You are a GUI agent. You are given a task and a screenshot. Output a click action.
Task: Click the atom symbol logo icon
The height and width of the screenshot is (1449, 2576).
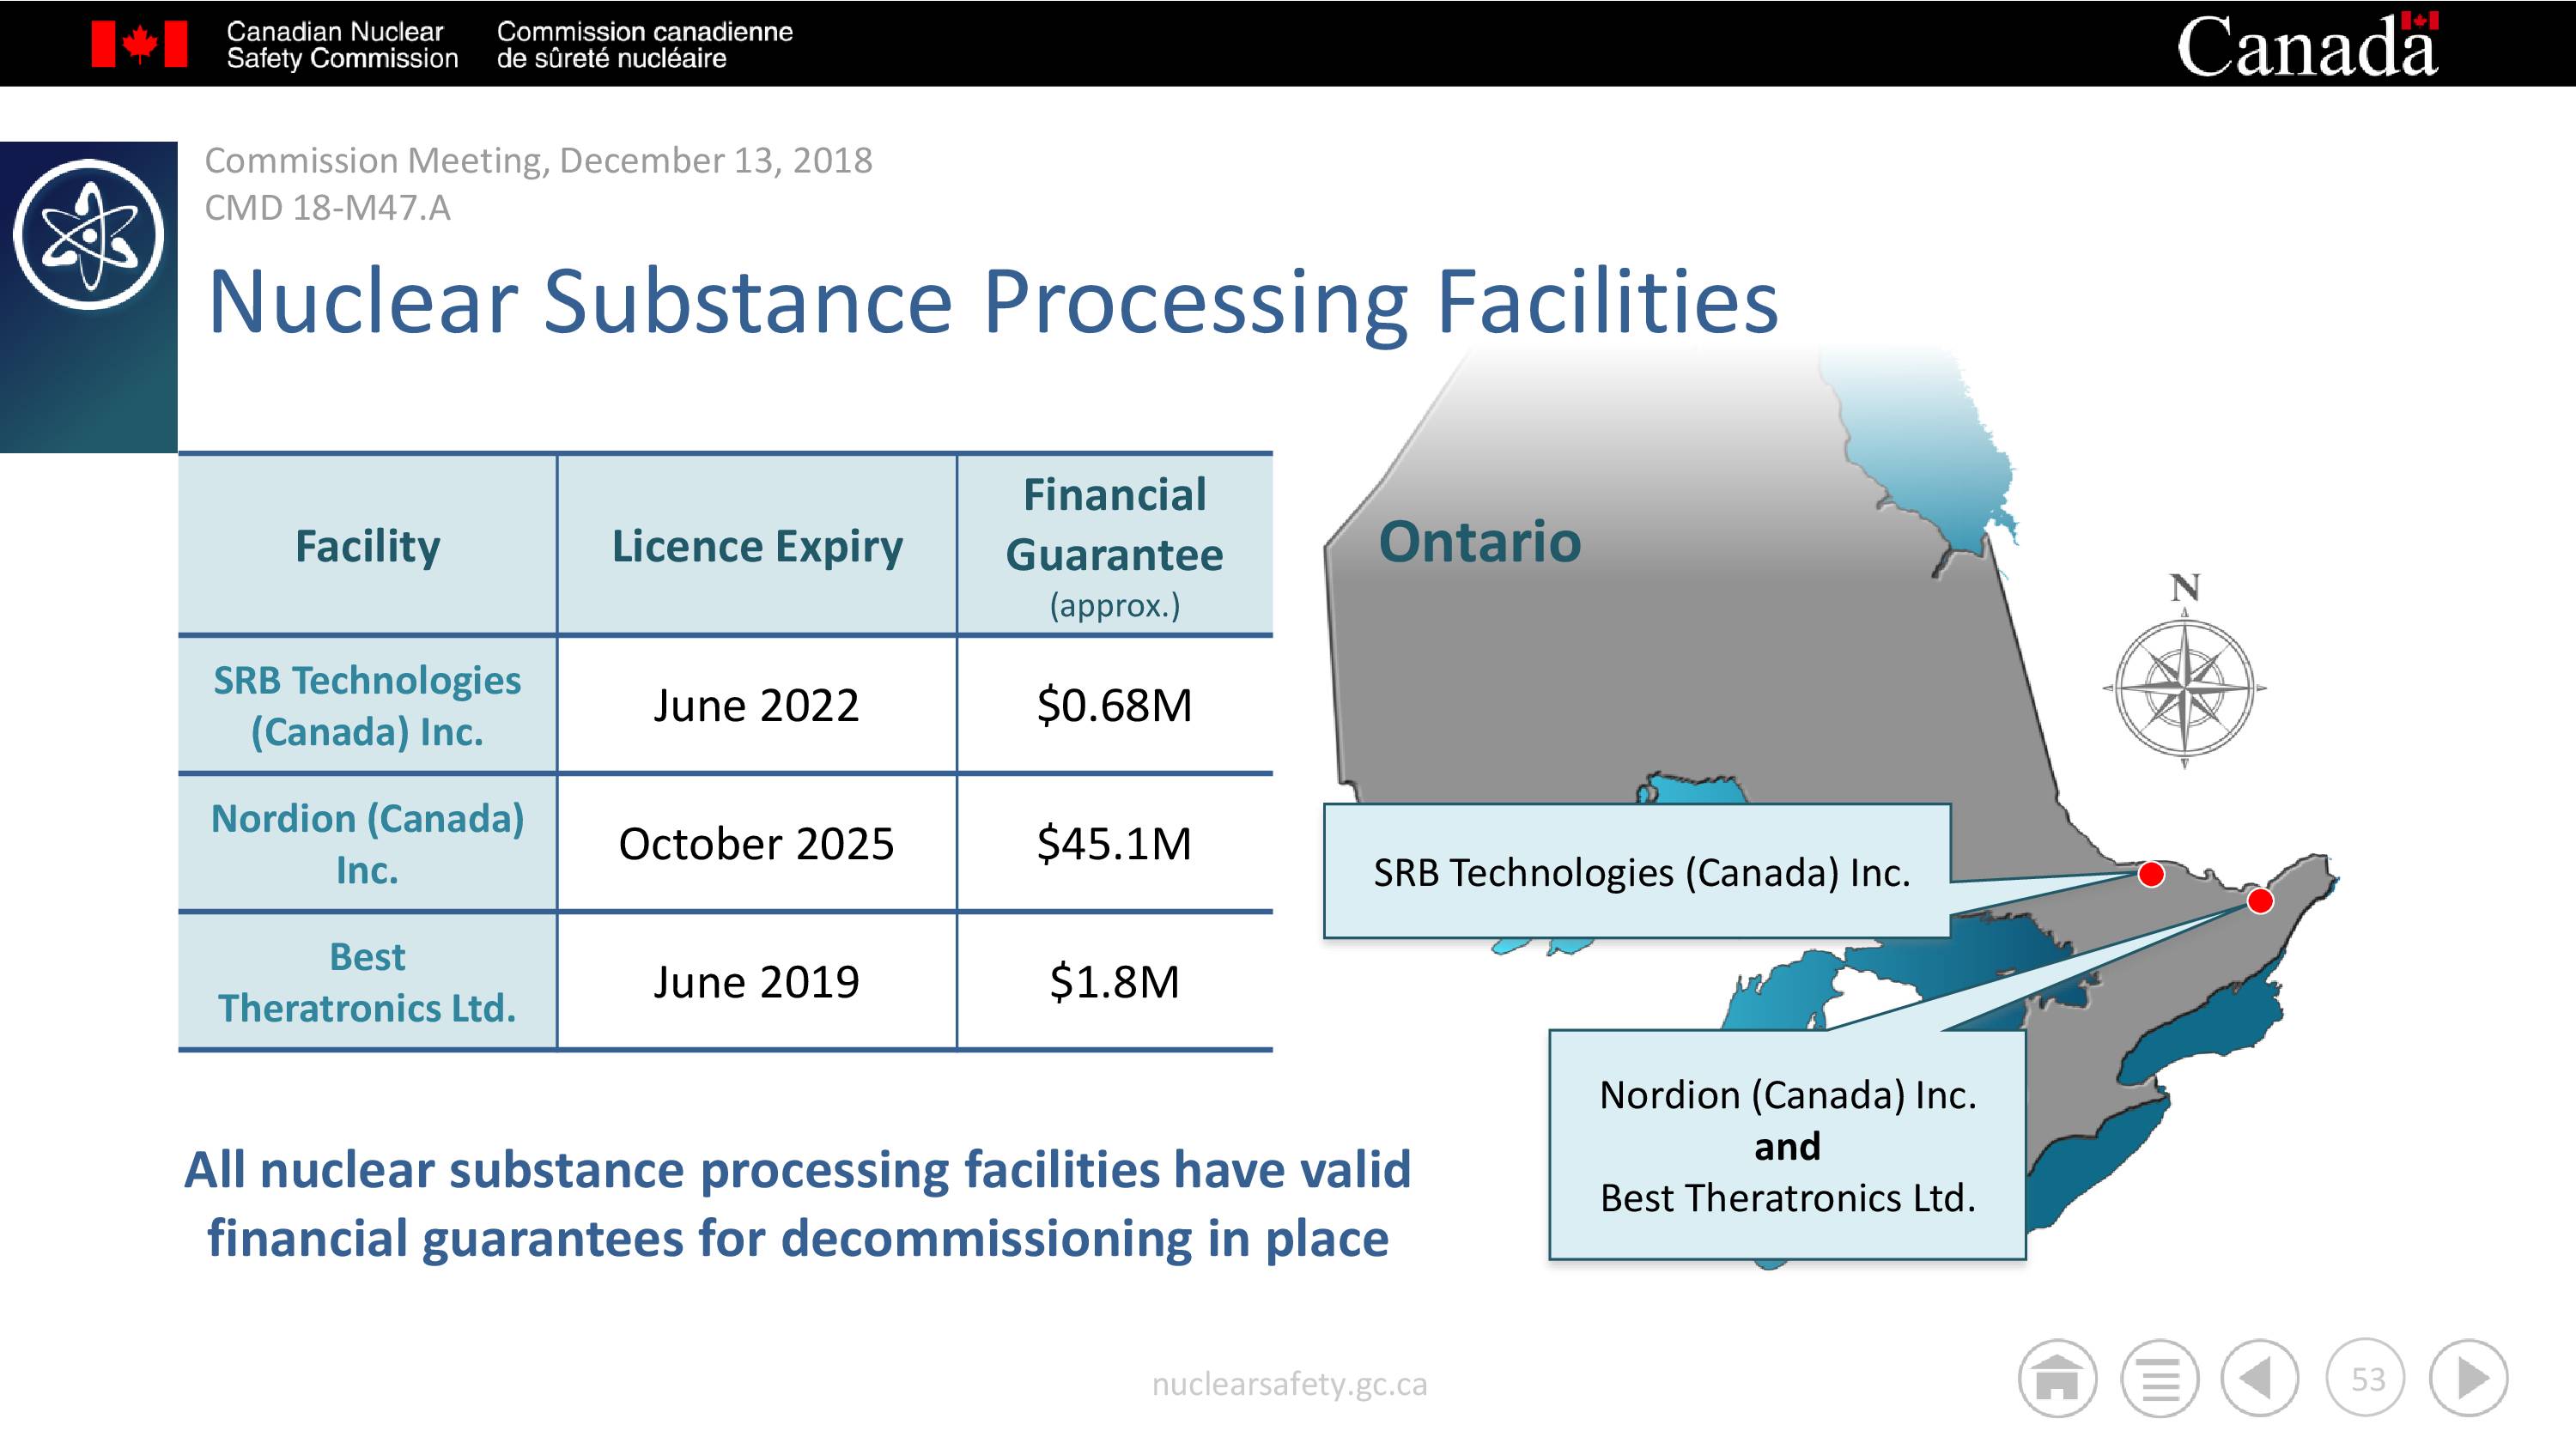[89, 234]
